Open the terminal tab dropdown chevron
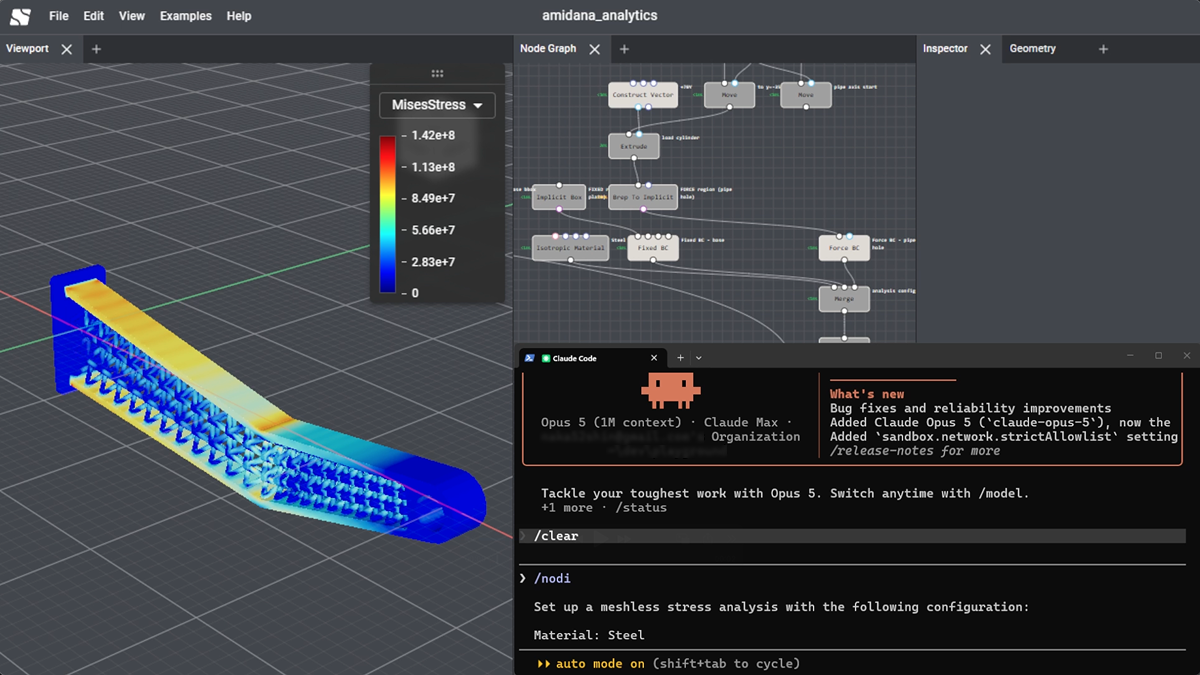Image resolution: width=1200 pixels, height=675 pixels. point(699,358)
